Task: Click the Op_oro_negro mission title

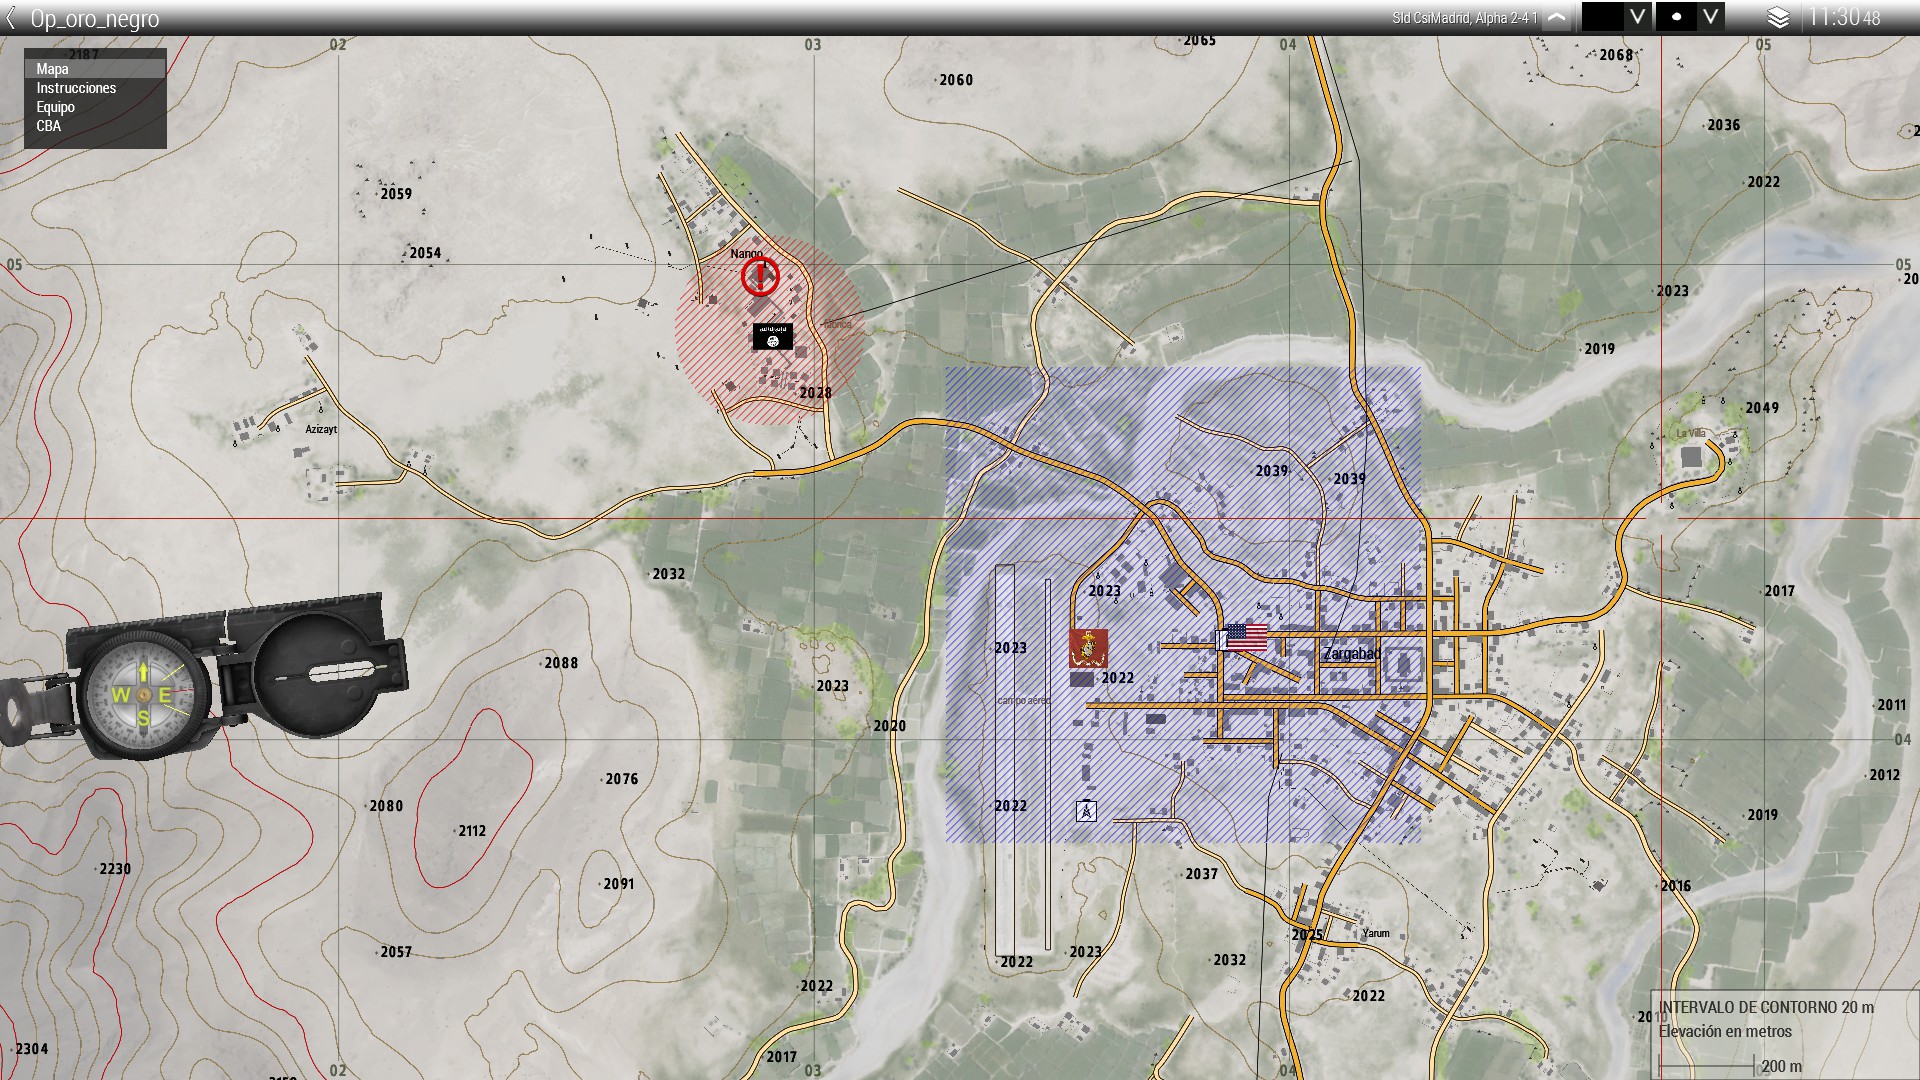Action: 95,19
